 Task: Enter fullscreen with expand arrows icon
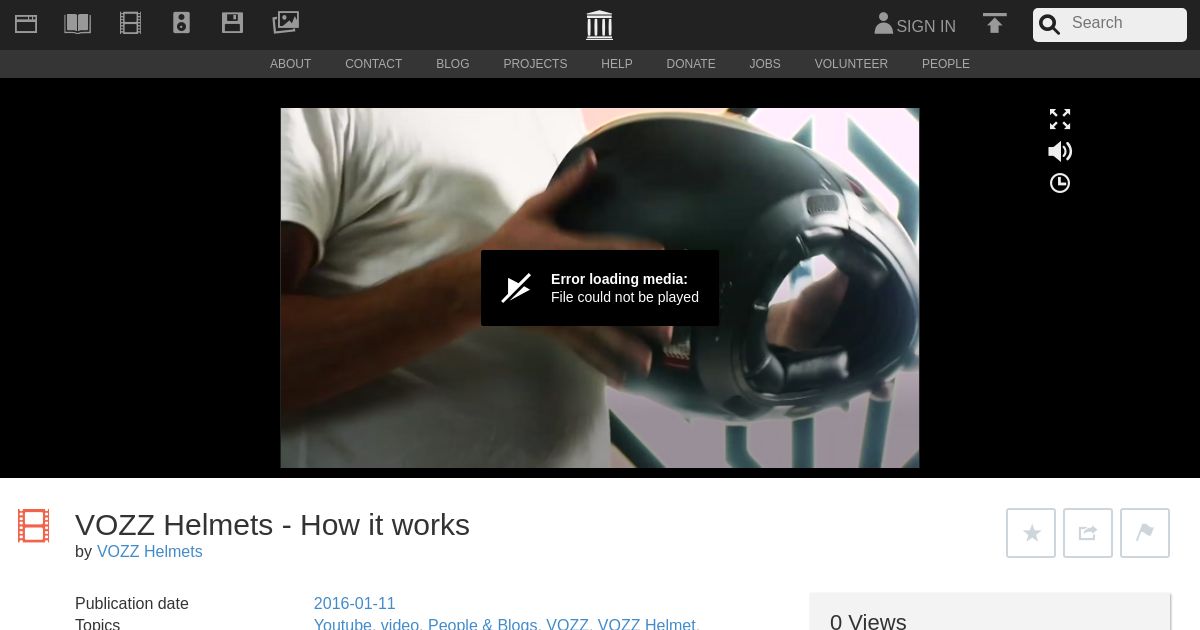coord(1060,119)
